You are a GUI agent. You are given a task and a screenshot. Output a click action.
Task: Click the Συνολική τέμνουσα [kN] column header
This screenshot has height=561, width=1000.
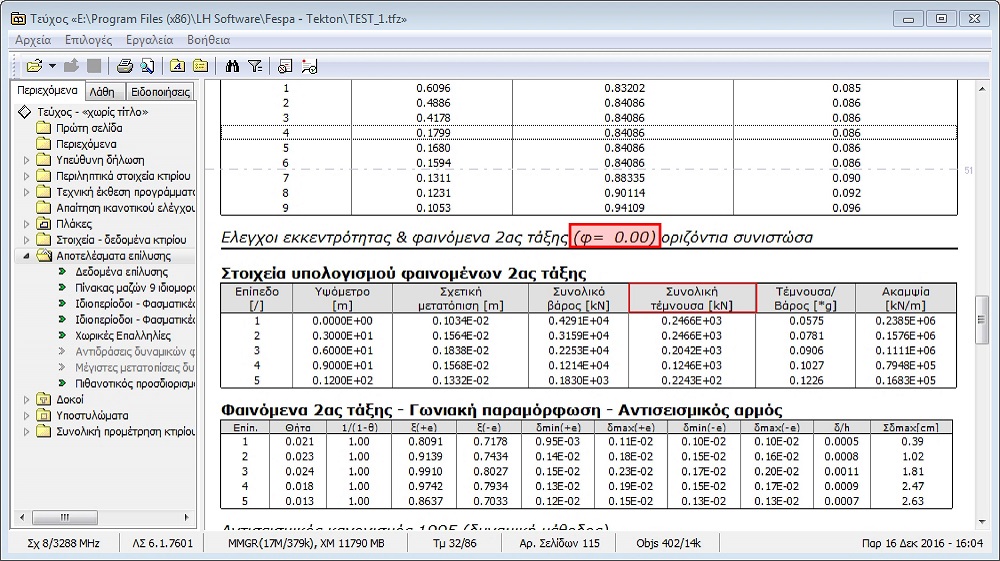click(x=692, y=298)
